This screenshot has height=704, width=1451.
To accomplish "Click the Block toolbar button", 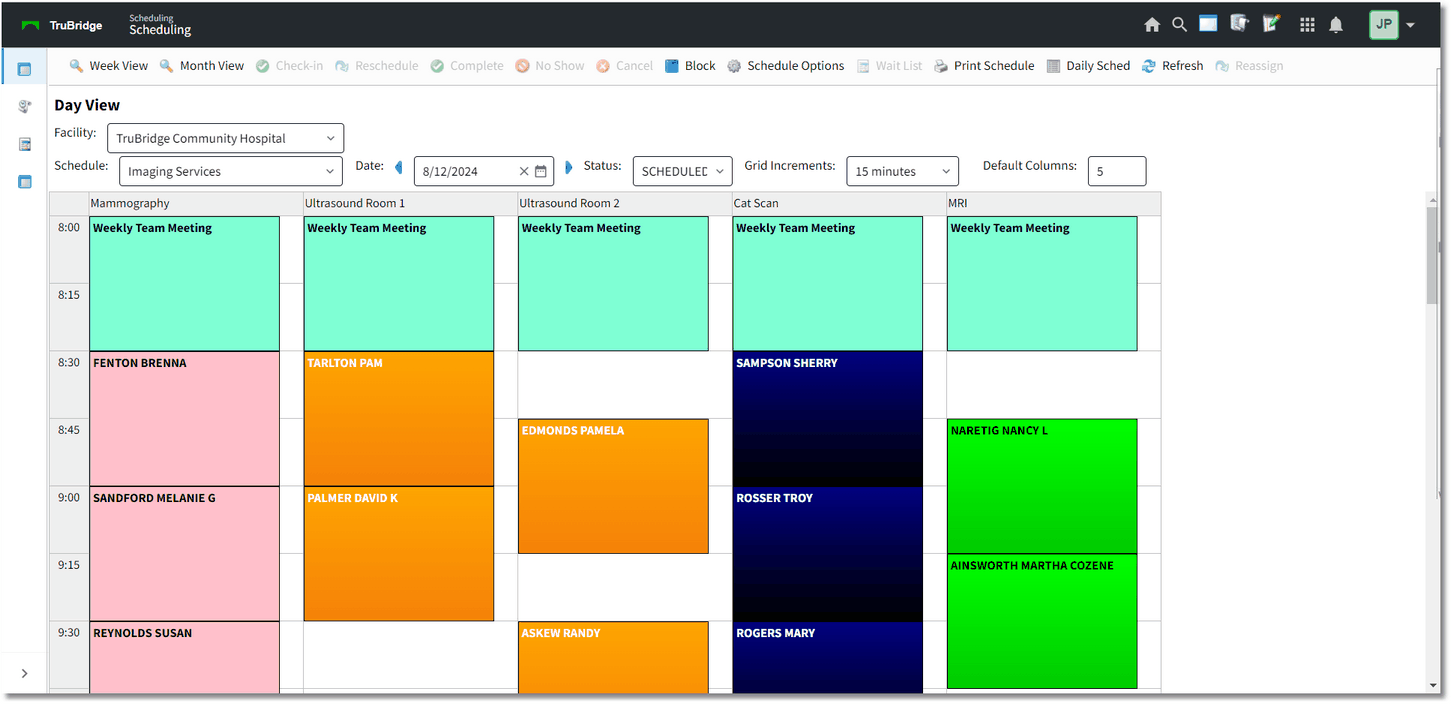I will coord(690,66).
